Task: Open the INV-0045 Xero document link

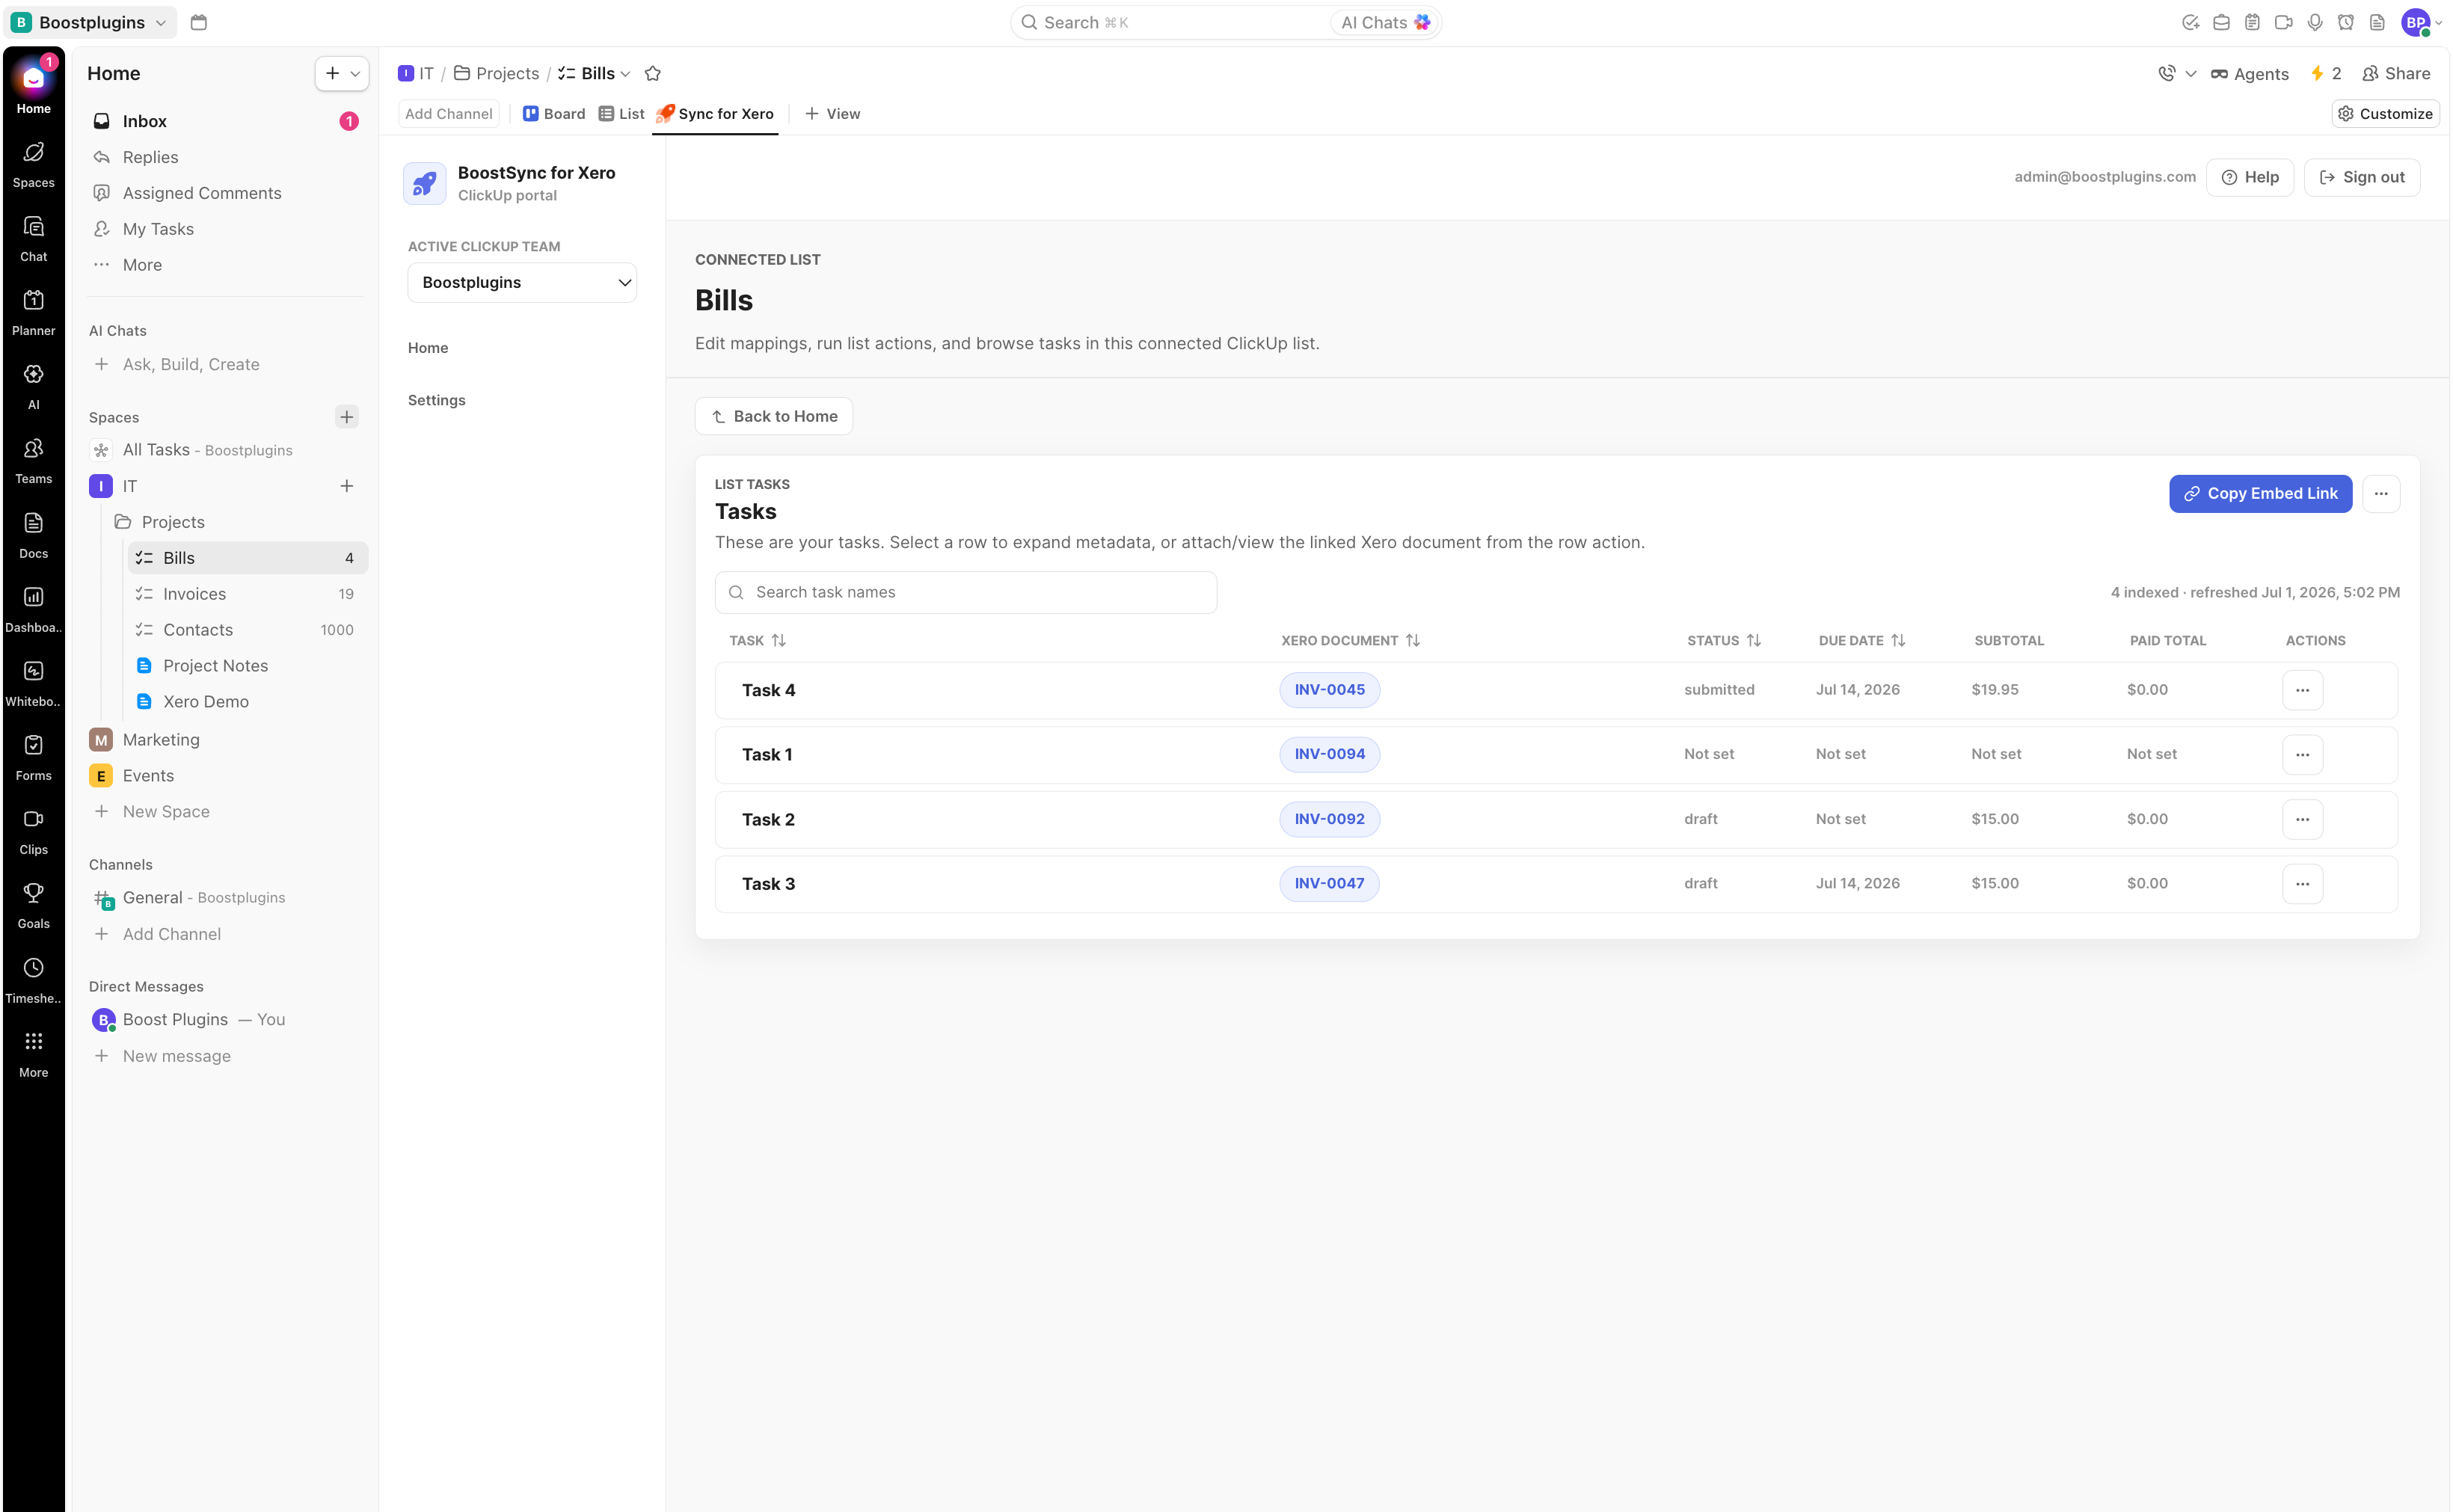Action: [1329, 690]
